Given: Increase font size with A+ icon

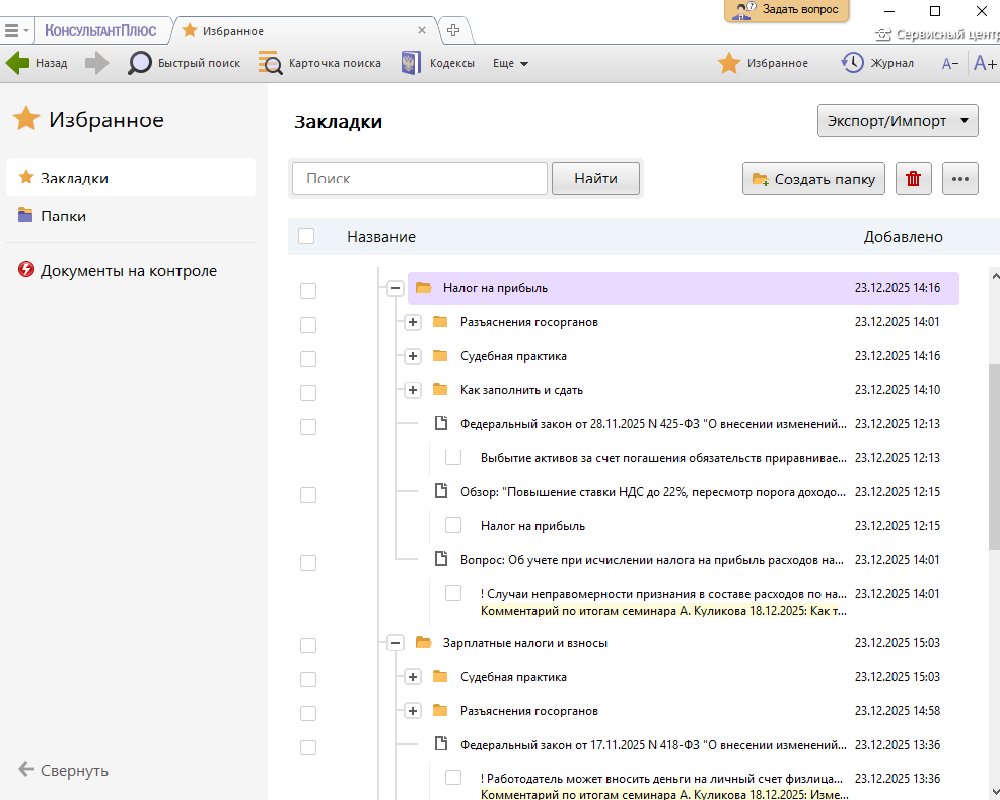Looking at the screenshot, I should coord(984,63).
